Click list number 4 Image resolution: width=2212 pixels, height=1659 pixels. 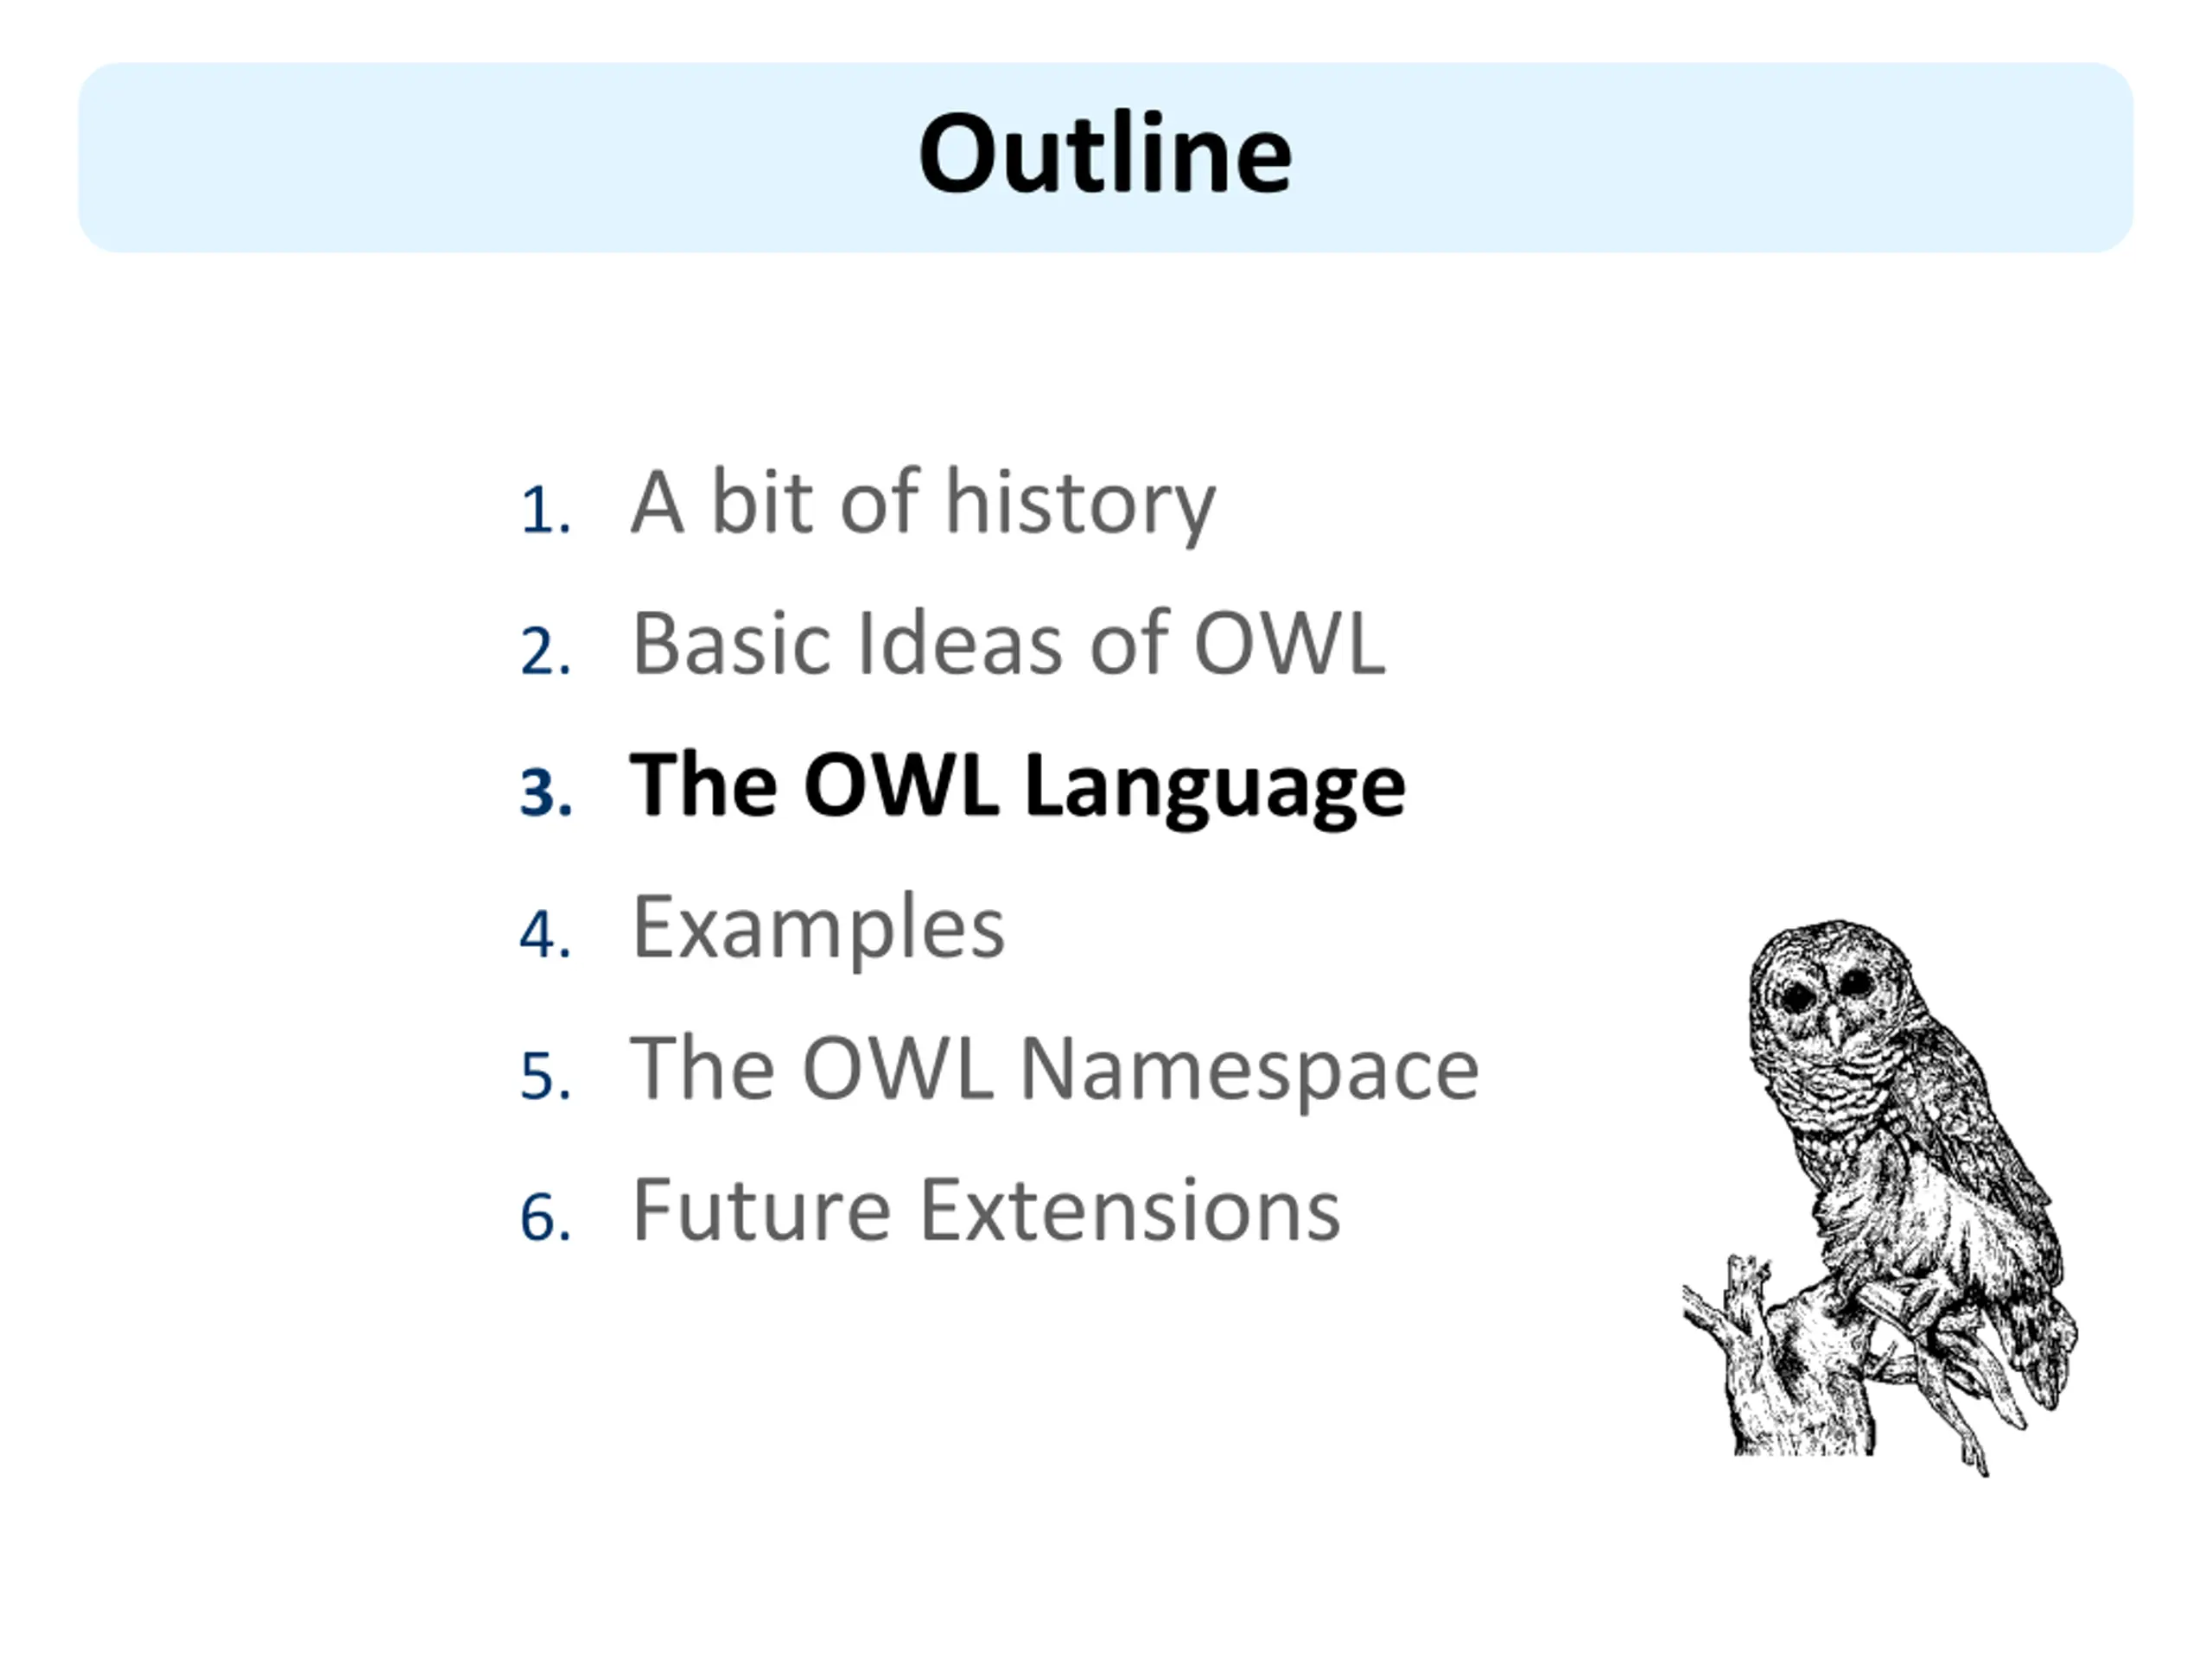(x=546, y=935)
